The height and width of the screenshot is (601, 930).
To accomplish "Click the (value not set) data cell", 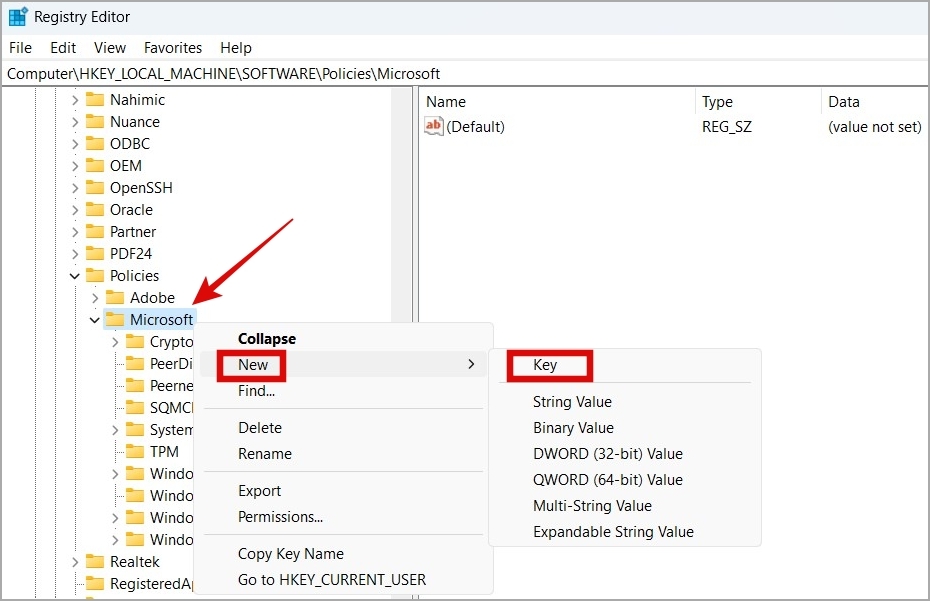I will pyautogui.click(x=875, y=126).
